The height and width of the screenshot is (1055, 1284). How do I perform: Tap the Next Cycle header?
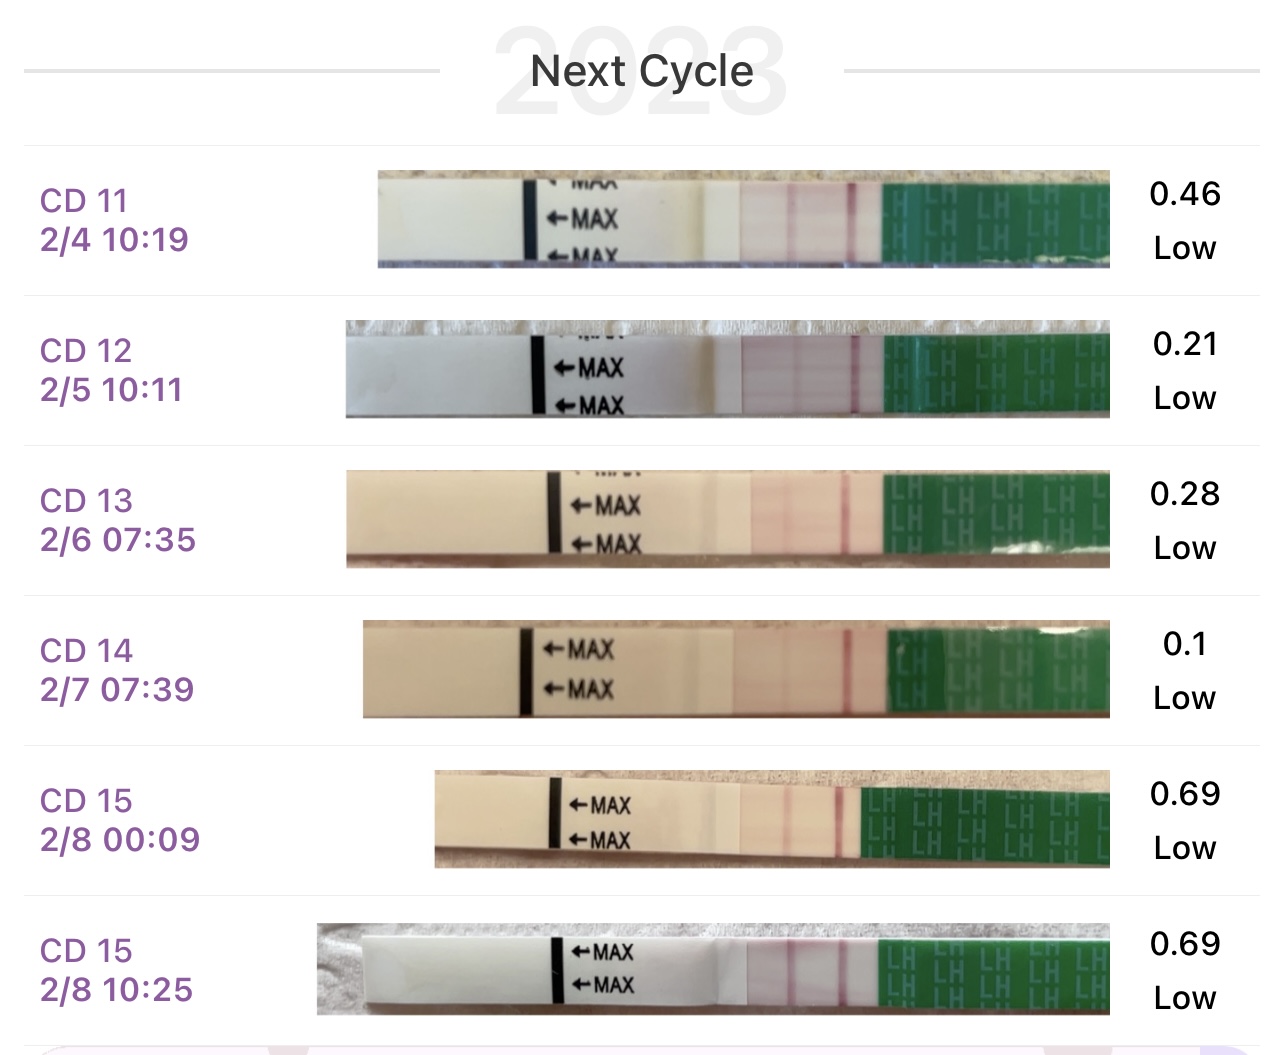pos(641,71)
